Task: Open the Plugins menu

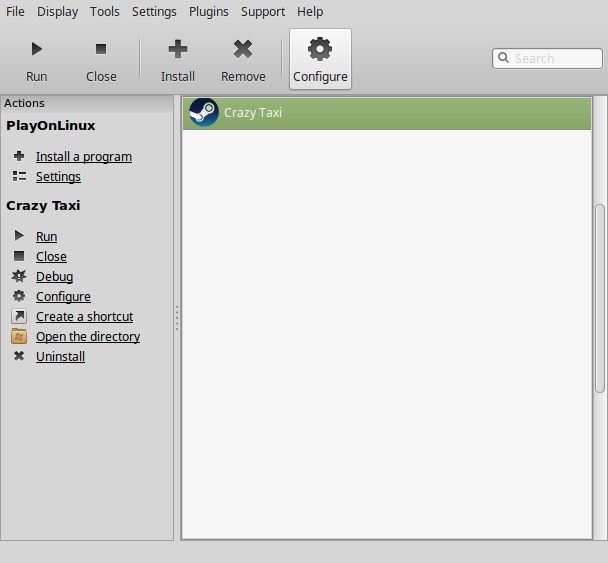Action: click(x=209, y=12)
